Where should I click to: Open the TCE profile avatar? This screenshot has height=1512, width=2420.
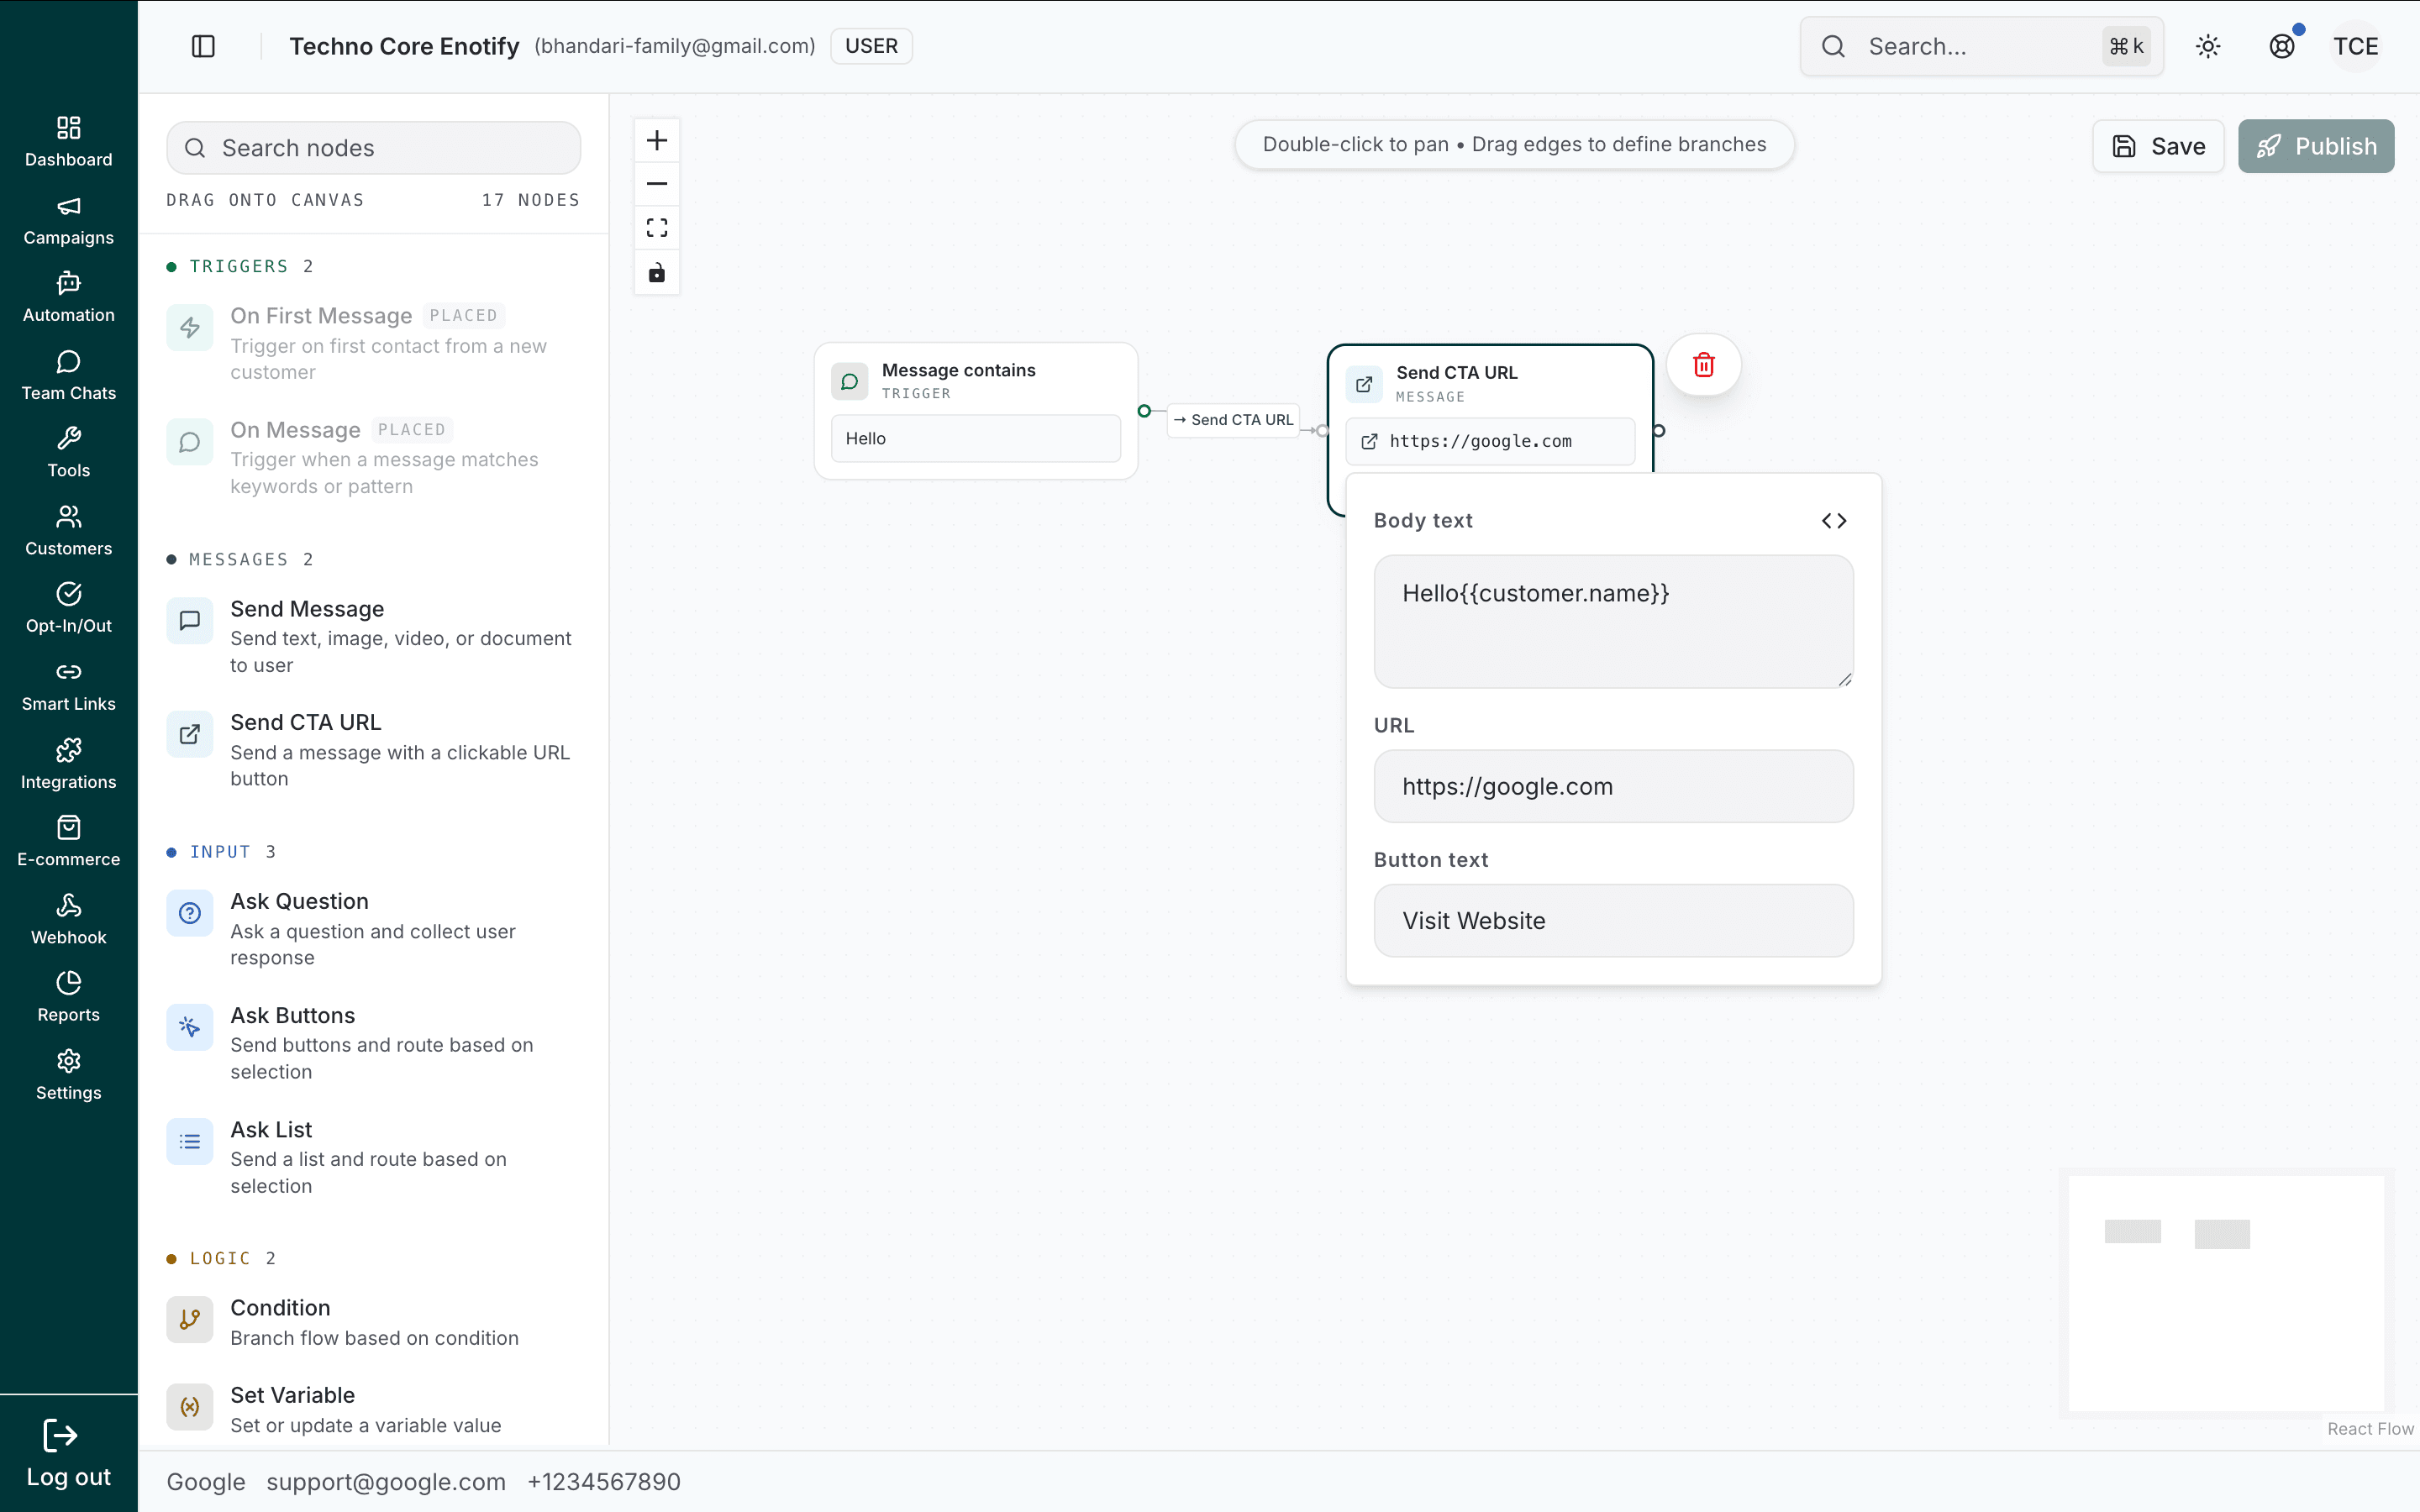coord(2356,46)
